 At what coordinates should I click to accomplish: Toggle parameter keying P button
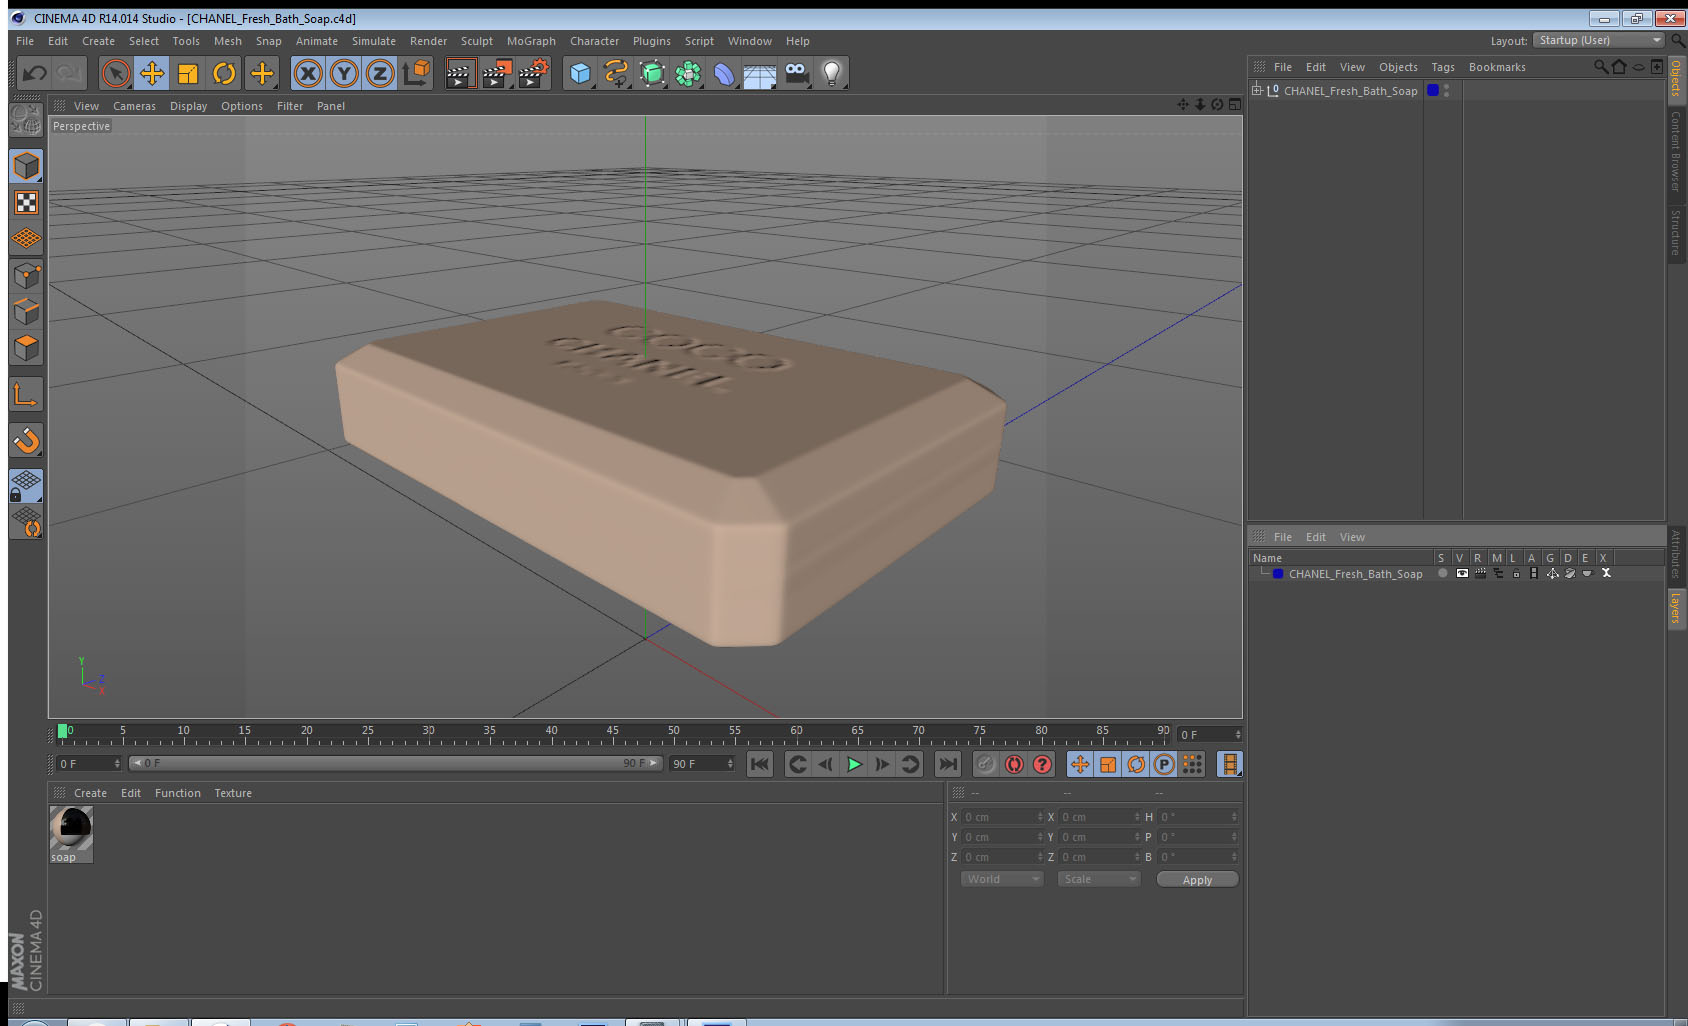pos(1164,764)
